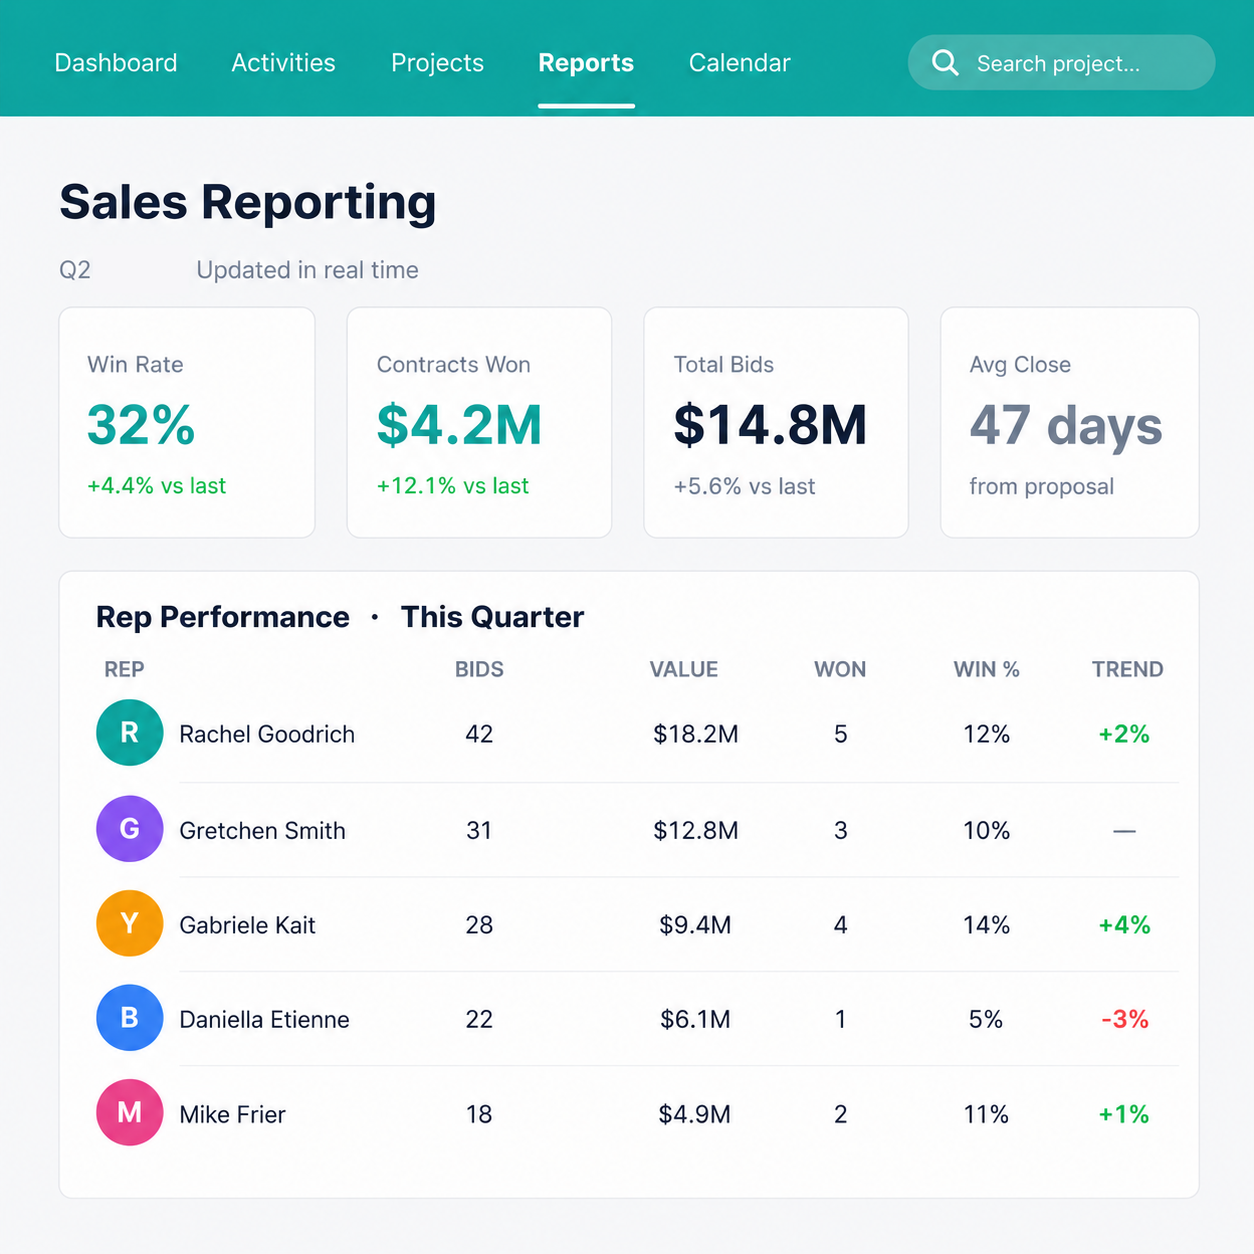Click the '47 days' value
This screenshot has height=1254, width=1254.
[1066, 425]
